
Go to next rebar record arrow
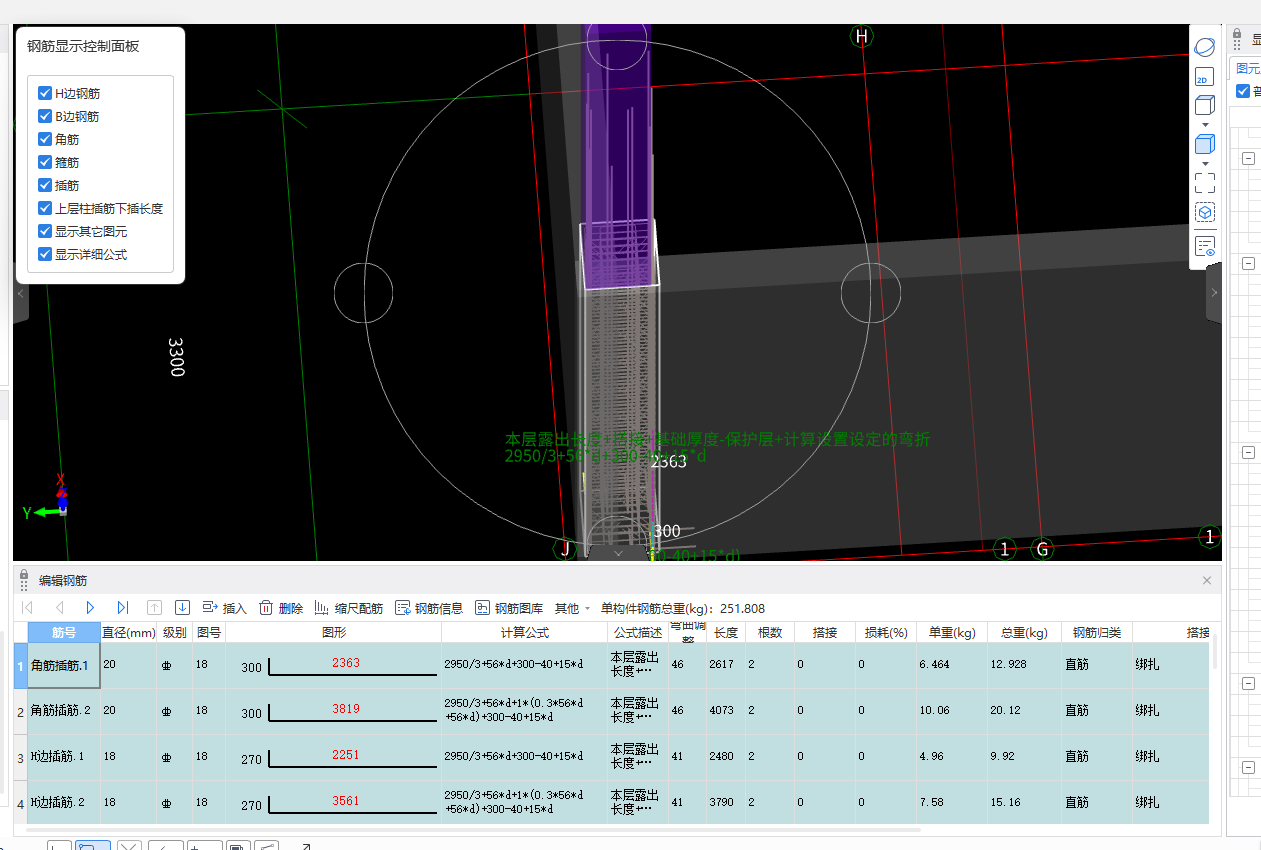tap(90, 608)
